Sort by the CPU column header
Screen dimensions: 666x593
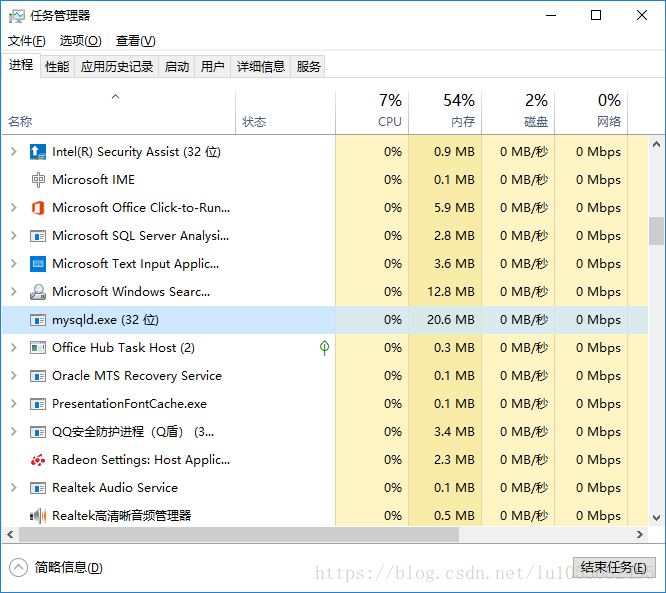pos(372,113)
